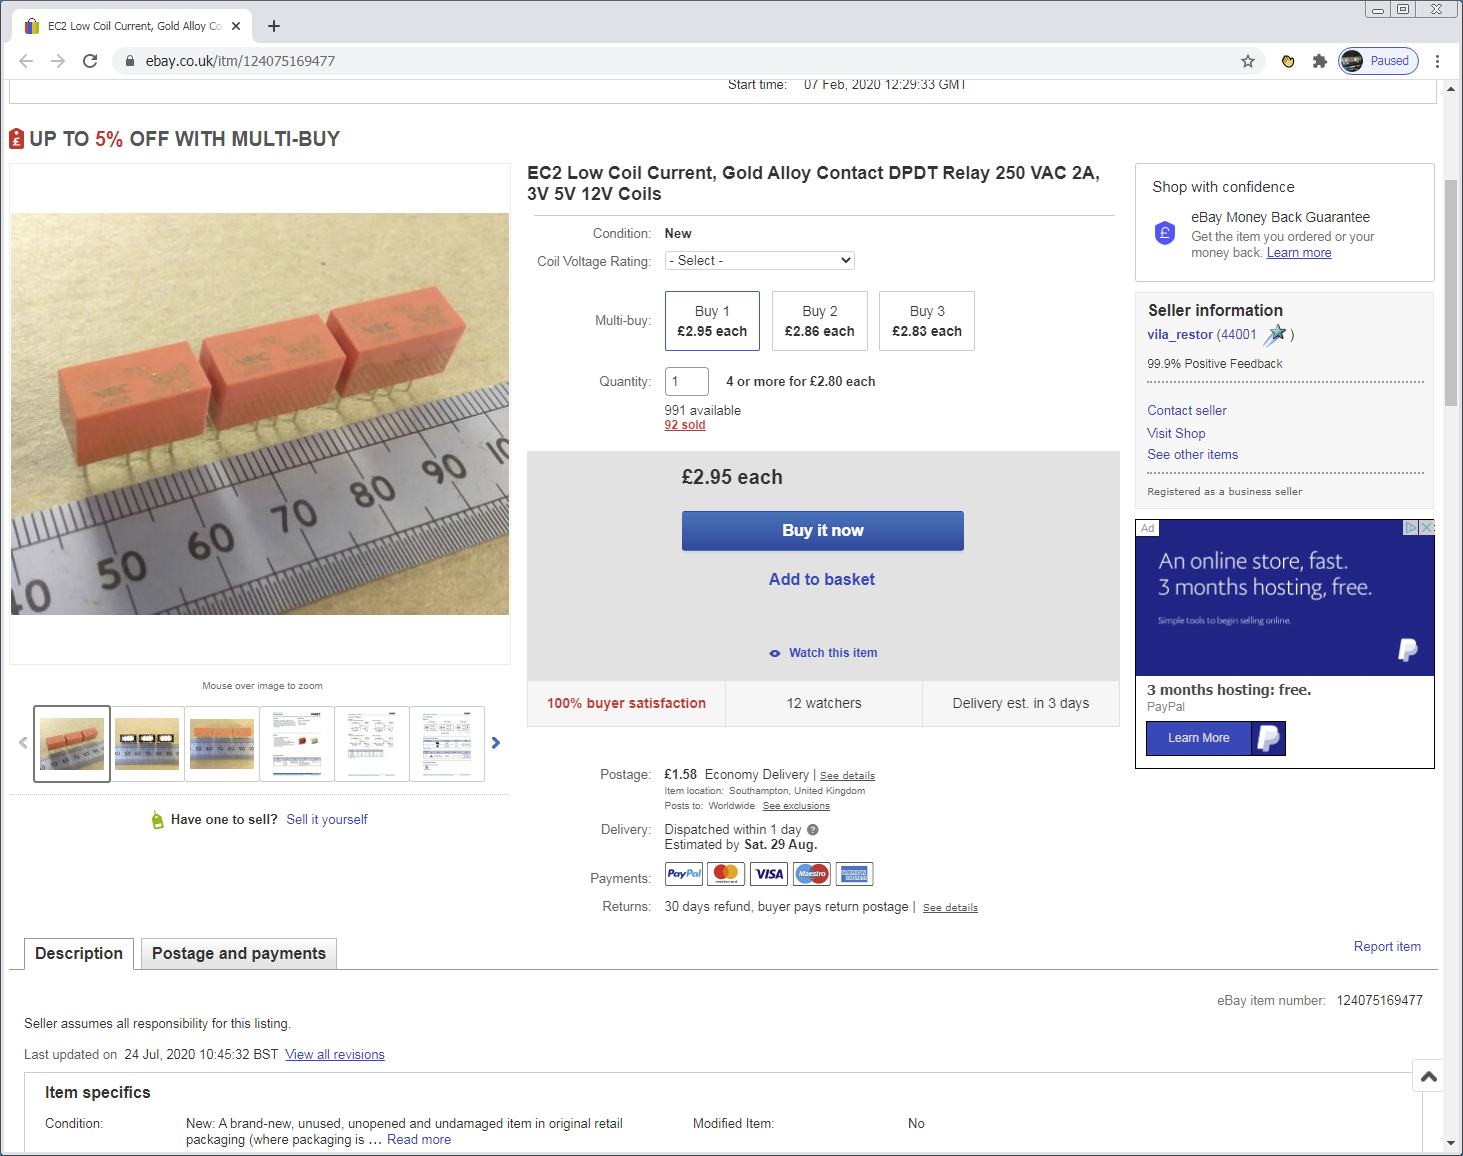Select the Description tab
This screenshot has height=1156, width=1463.
79,953
